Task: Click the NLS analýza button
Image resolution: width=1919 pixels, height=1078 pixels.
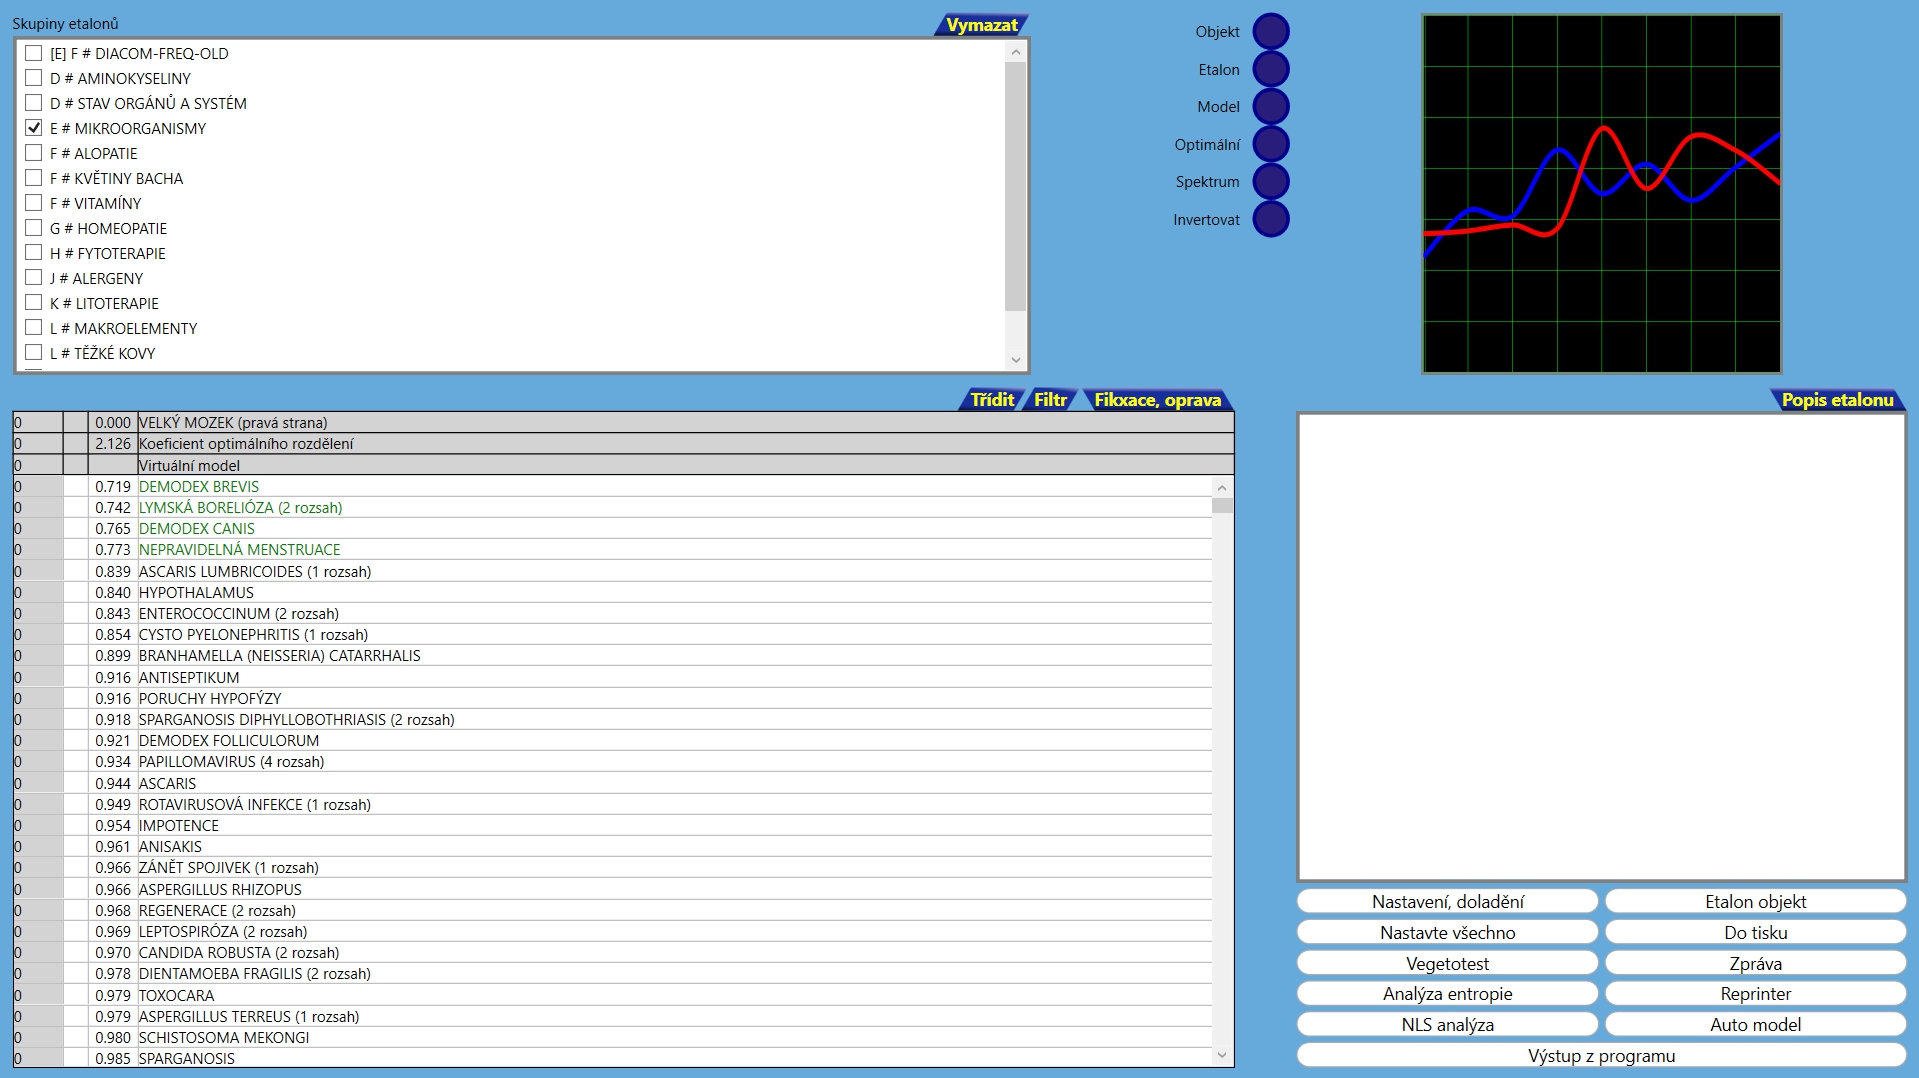Action: [1447, 1025]
